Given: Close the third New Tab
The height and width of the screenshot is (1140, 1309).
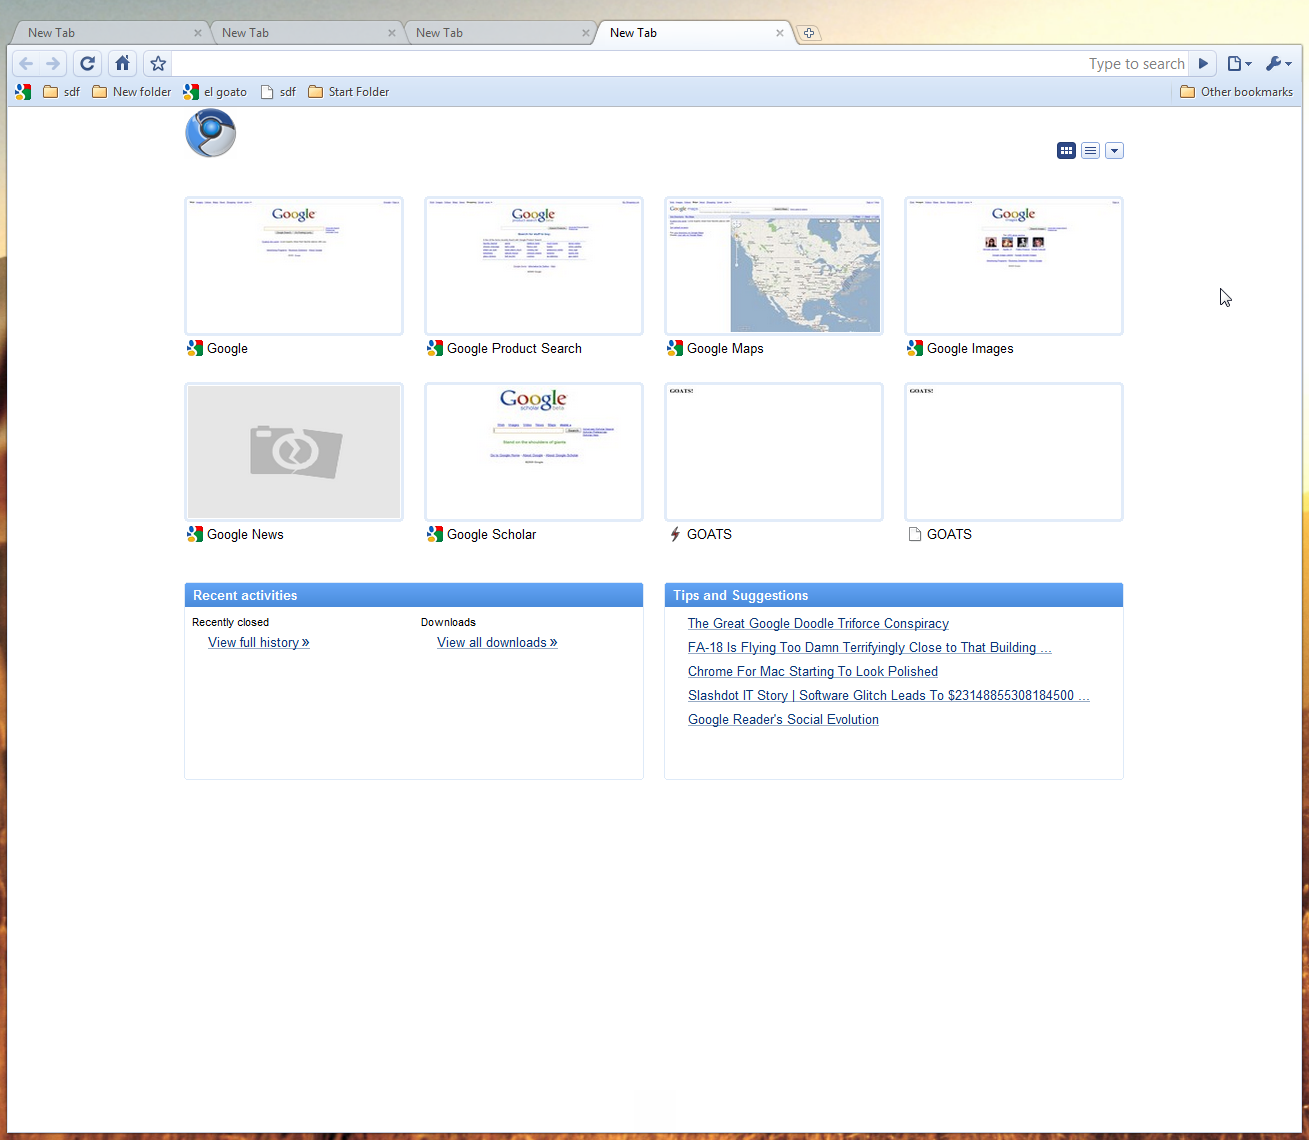Looking at the screenshot, I should [586, 33].
